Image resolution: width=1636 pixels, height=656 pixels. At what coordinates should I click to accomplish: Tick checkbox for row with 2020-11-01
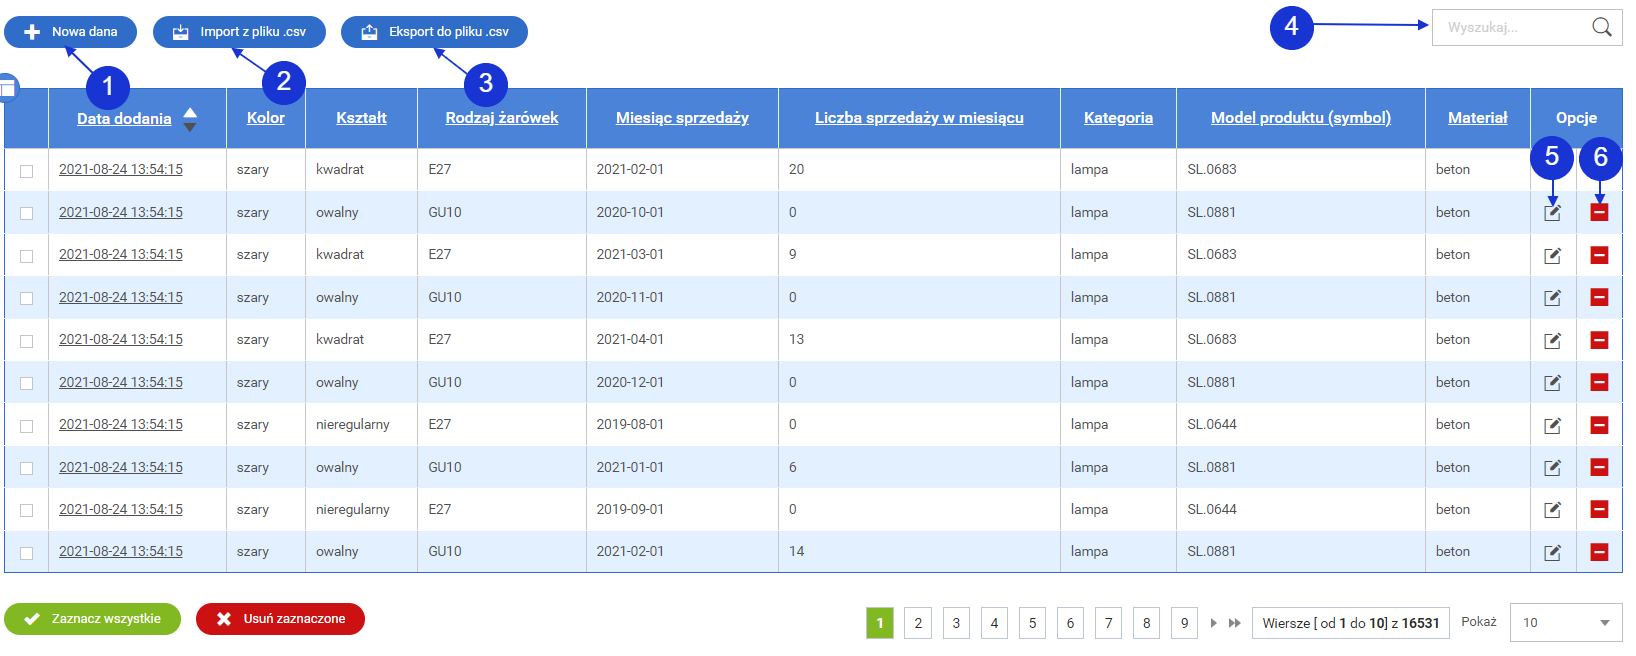tap(26, 298)
